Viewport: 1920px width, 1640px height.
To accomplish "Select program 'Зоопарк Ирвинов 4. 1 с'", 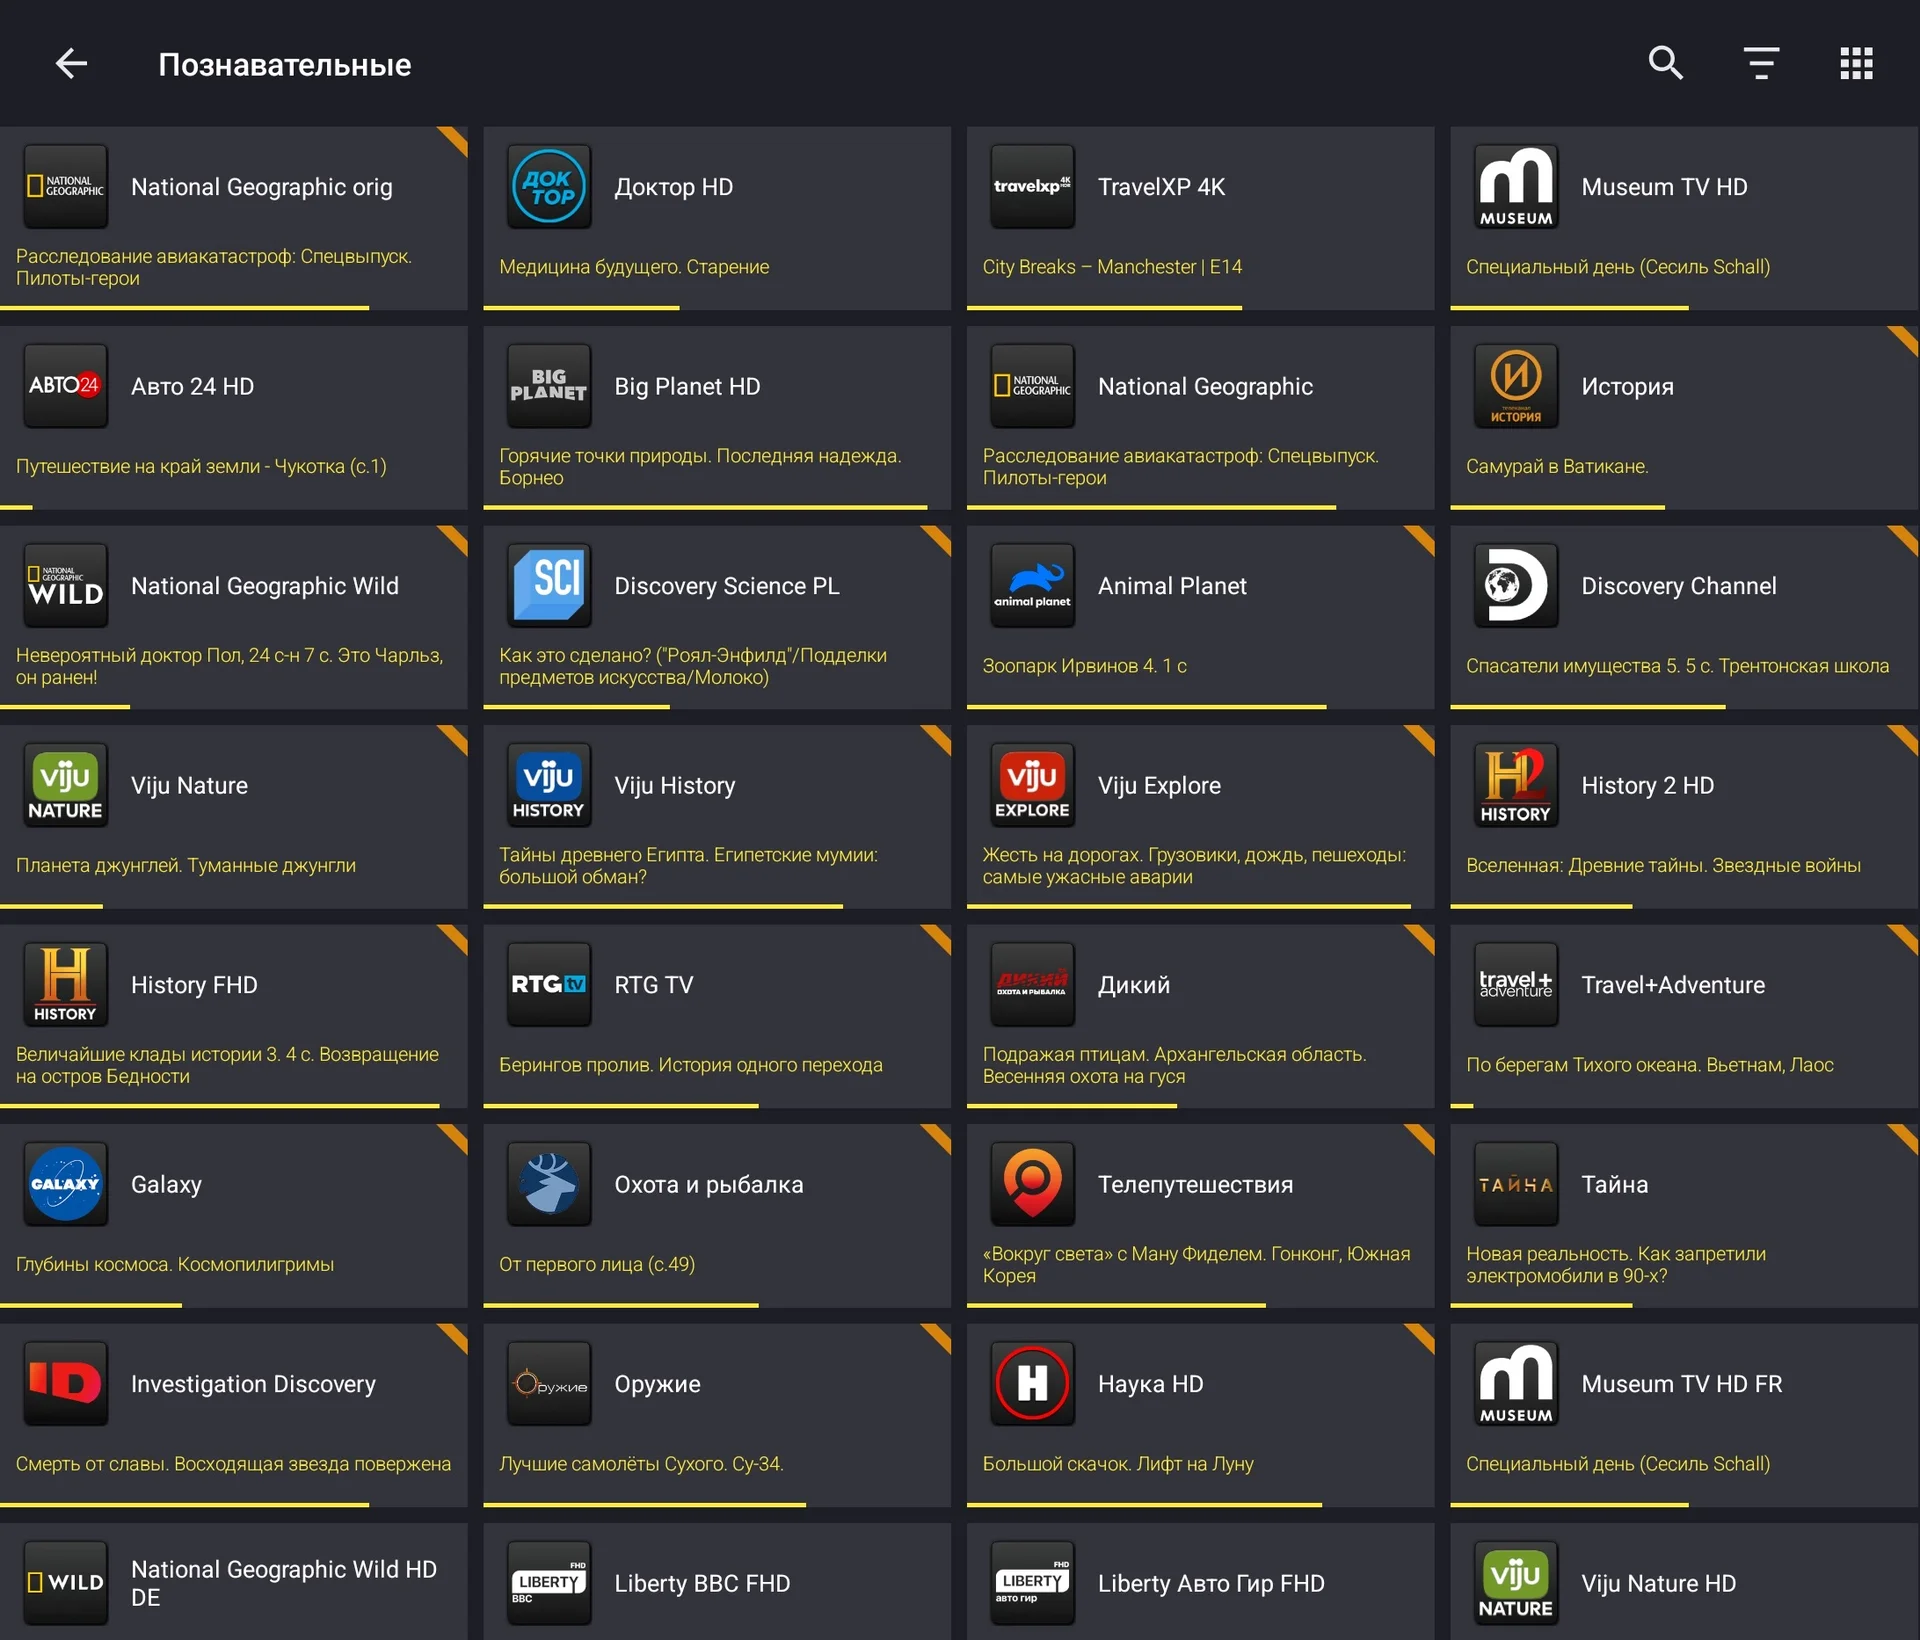I will click(x=1084, y=666).
